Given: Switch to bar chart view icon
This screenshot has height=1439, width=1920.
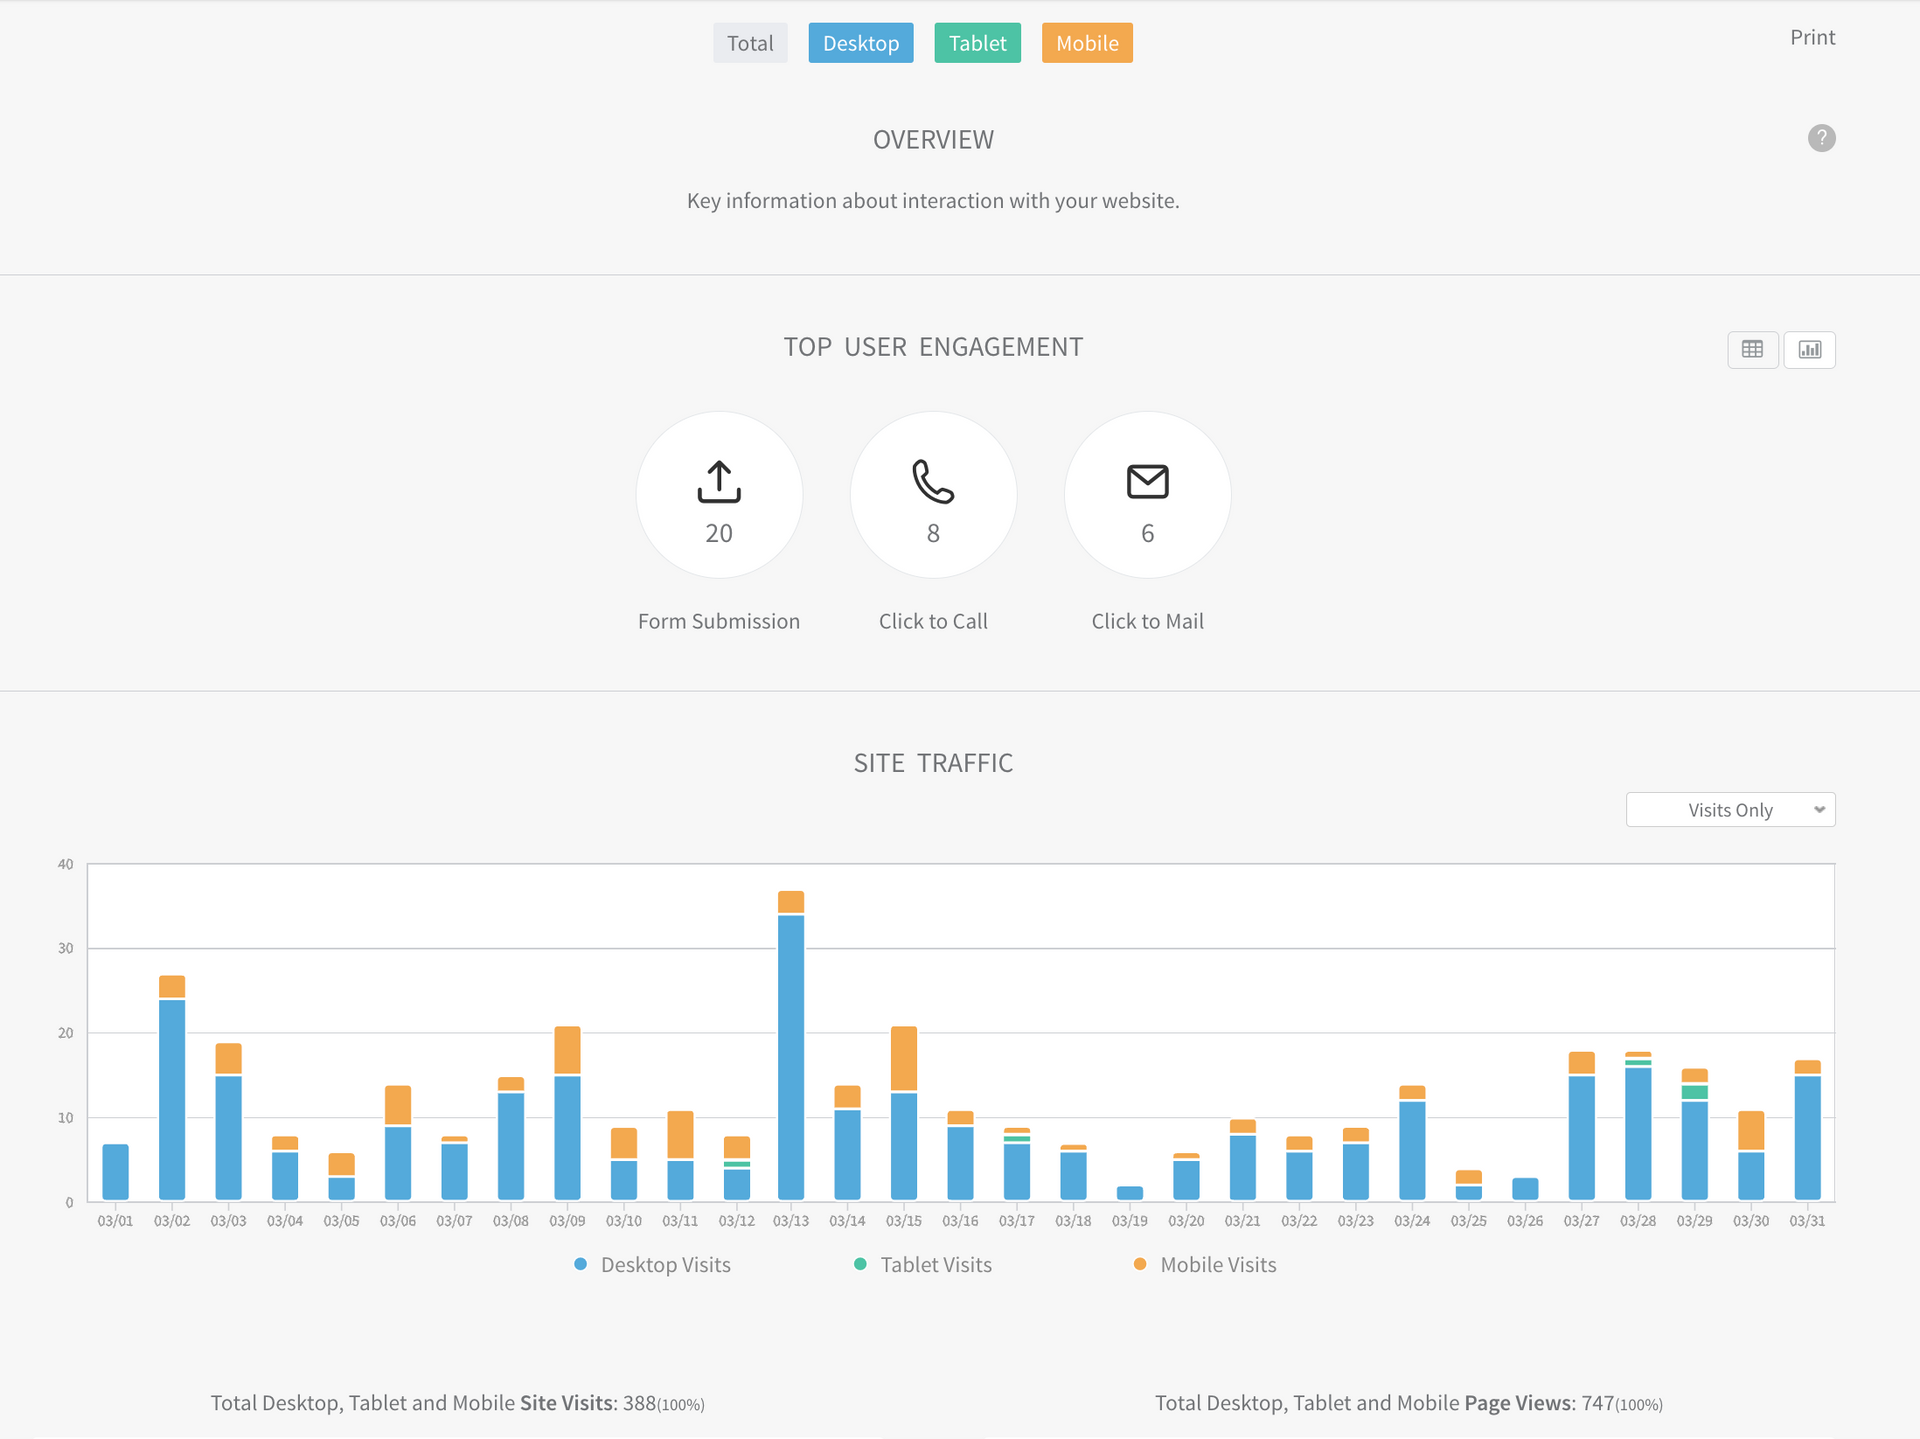Looking at the screenshot, I should pyautogui.click(x=1810, y=349).
